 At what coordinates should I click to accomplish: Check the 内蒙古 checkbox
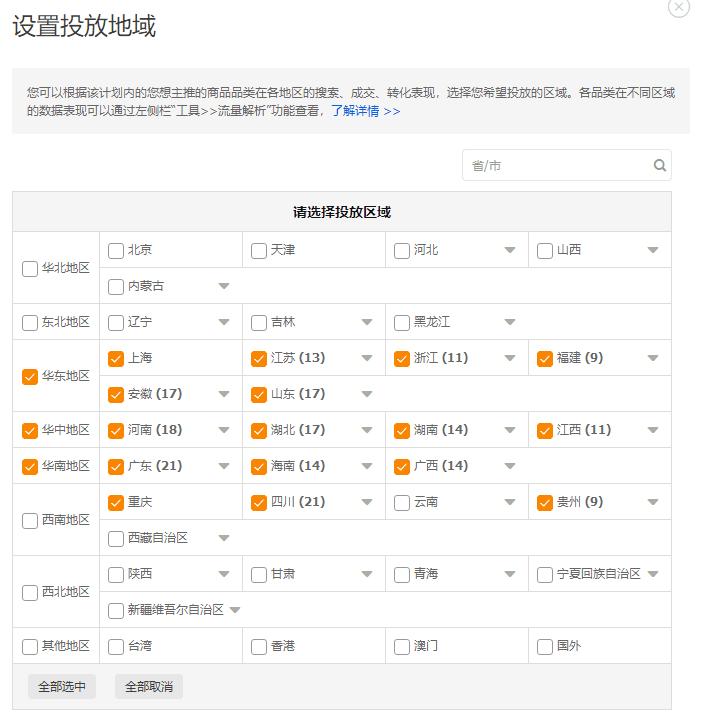coord(116,286)
